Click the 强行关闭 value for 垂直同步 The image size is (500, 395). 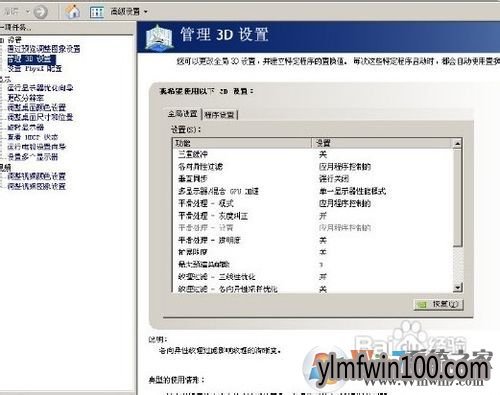[x=334, y=179]
